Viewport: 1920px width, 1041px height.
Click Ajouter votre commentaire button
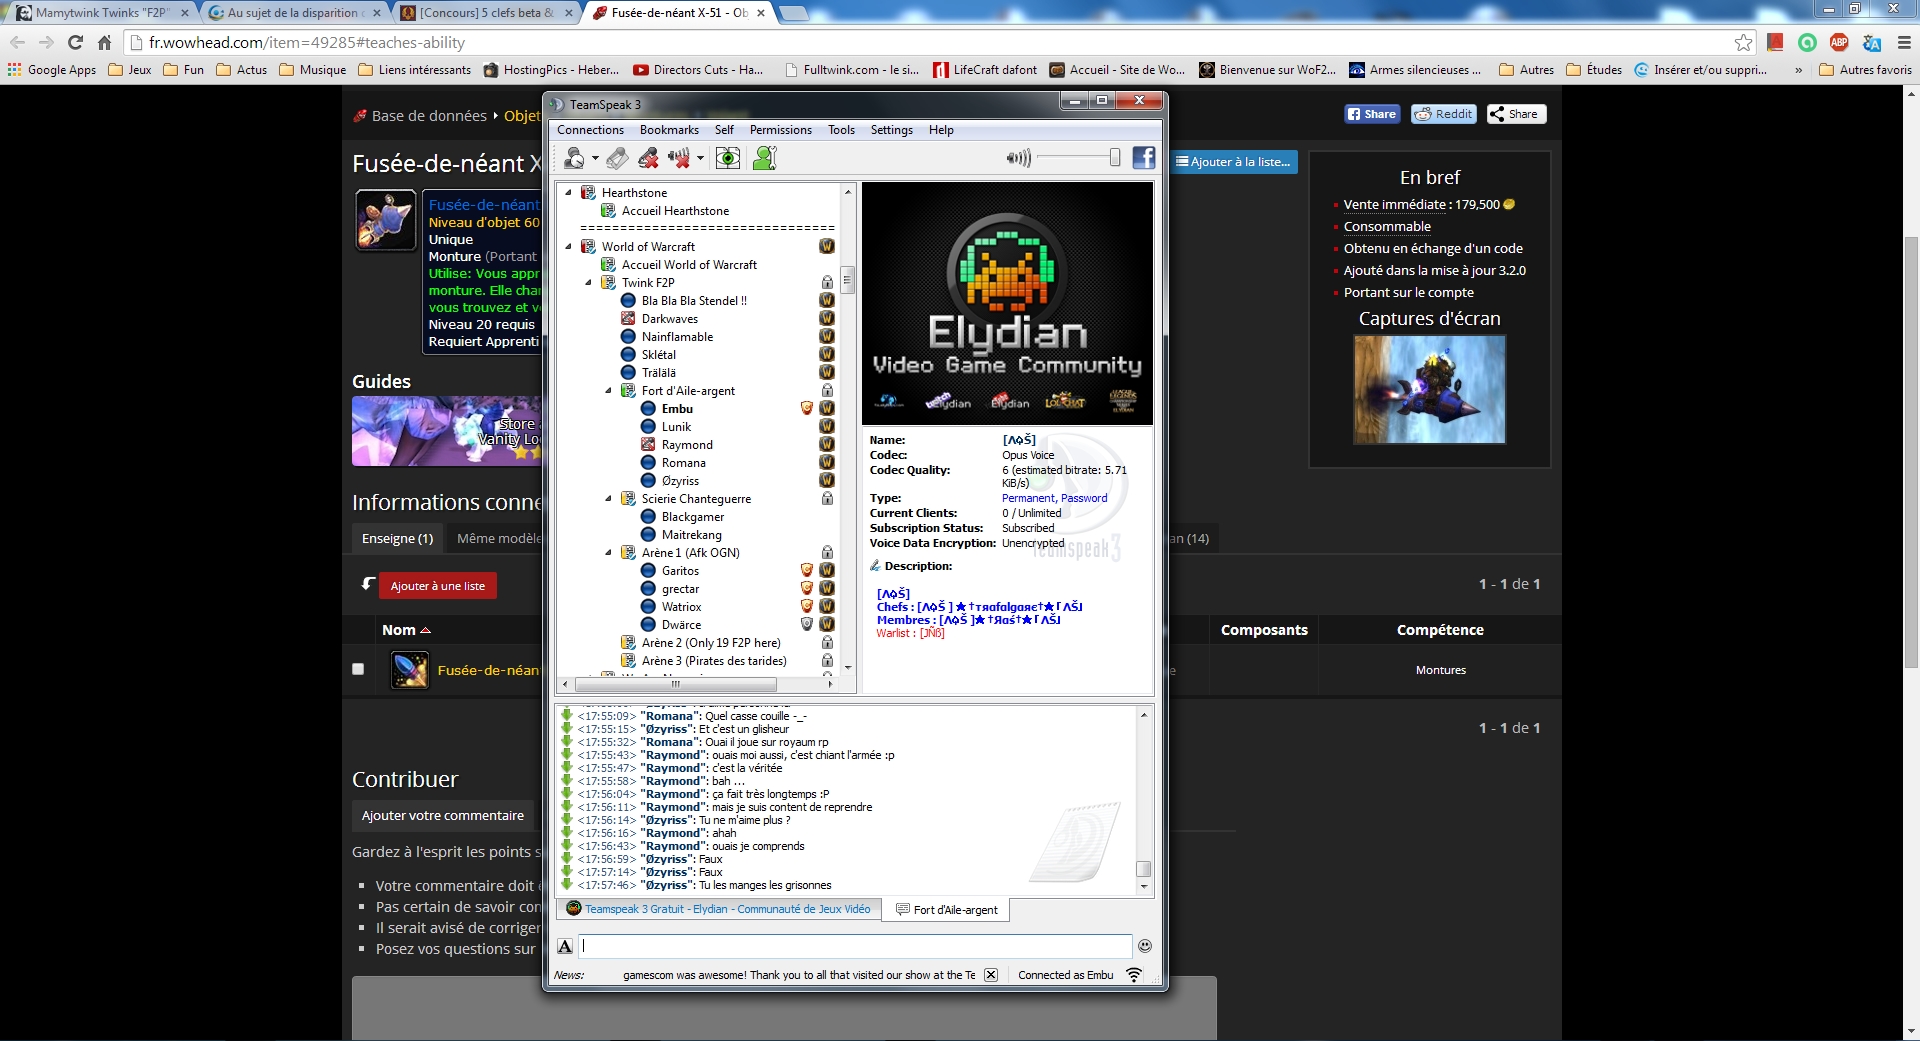click(x=443, y=816)
